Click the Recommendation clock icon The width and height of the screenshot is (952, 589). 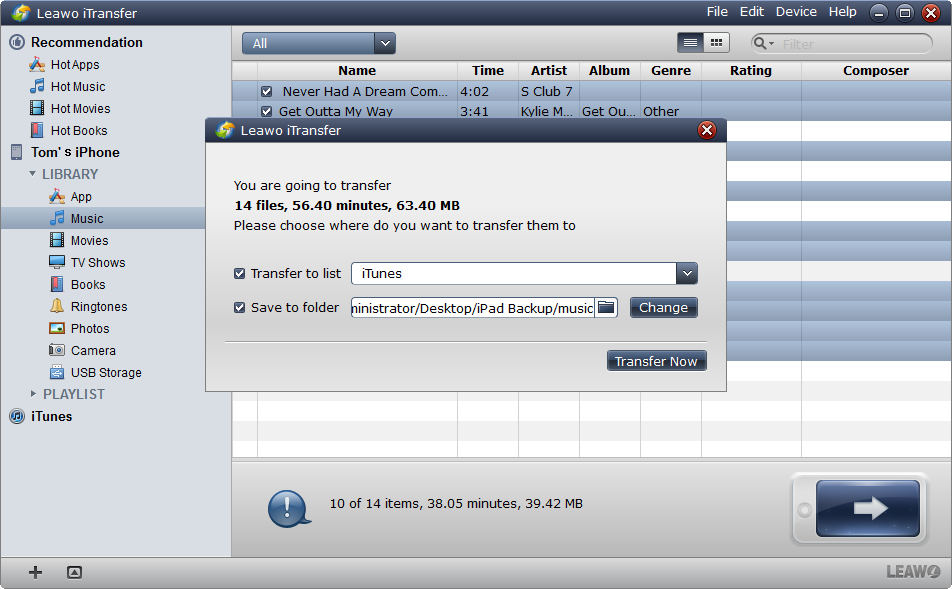pyautogui.click(x=17, y=42)
